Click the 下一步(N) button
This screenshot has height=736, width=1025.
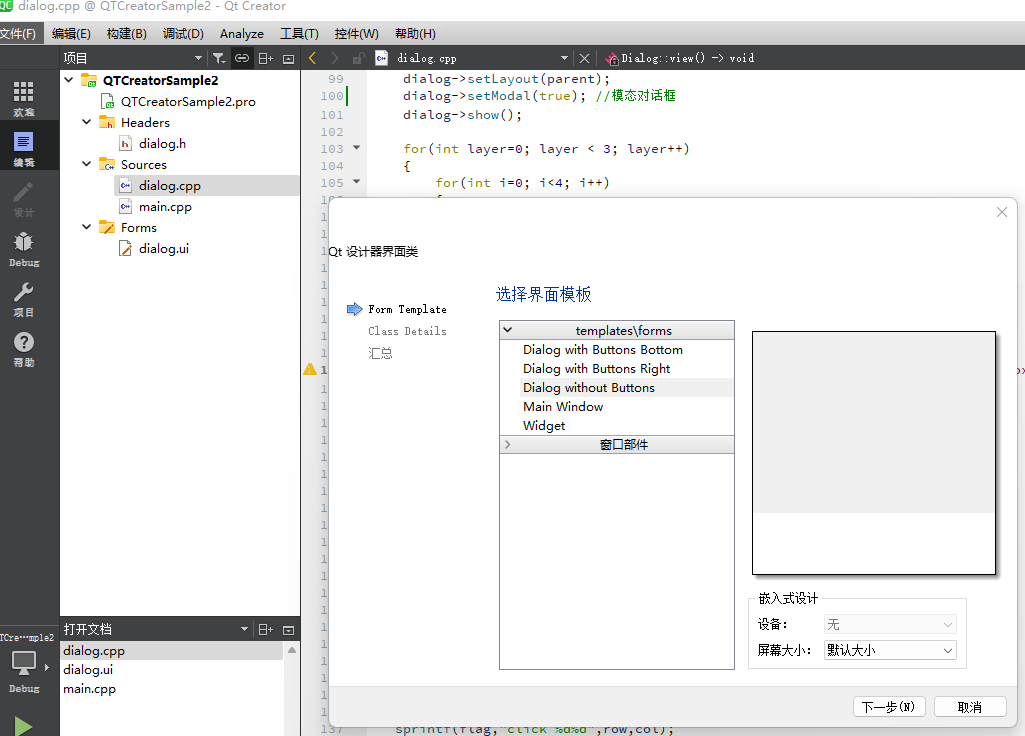click(889, 707)
